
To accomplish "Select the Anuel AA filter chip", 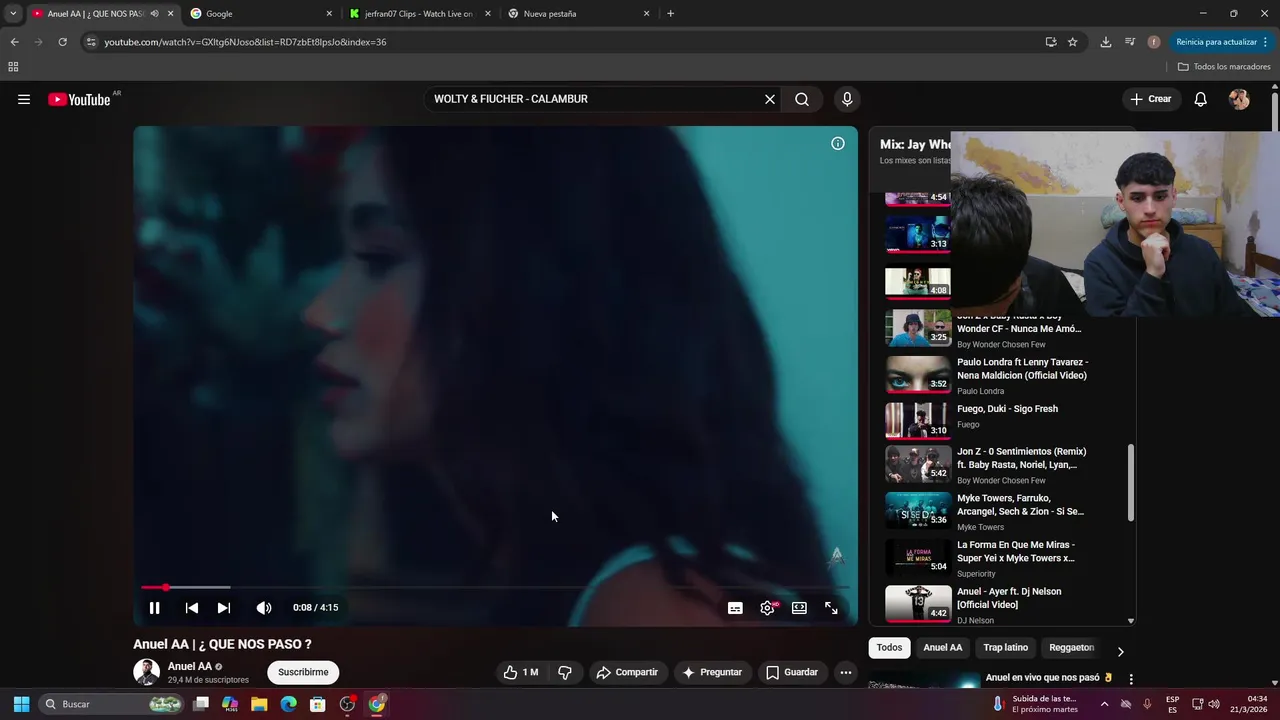I will click(942, 647).
